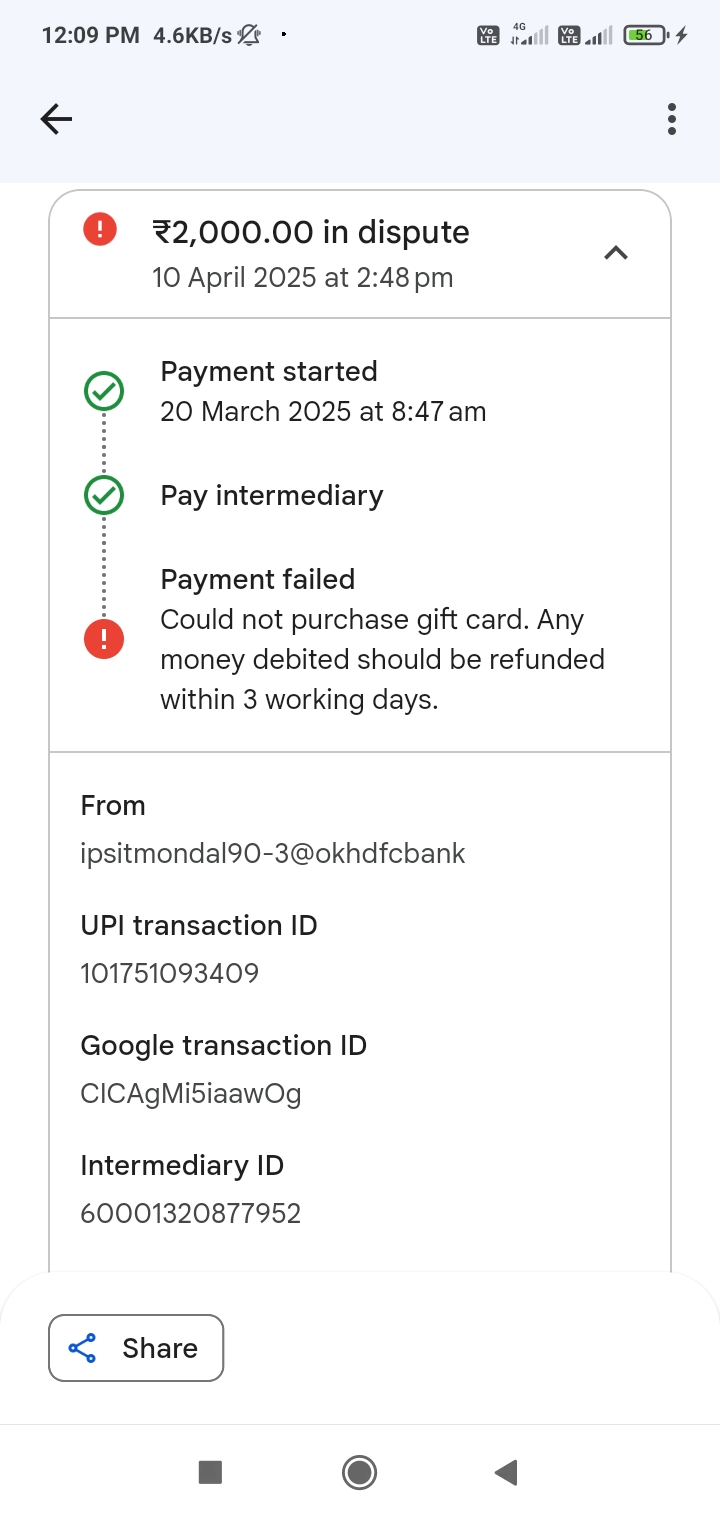Click the Share button

[136, 1348]
